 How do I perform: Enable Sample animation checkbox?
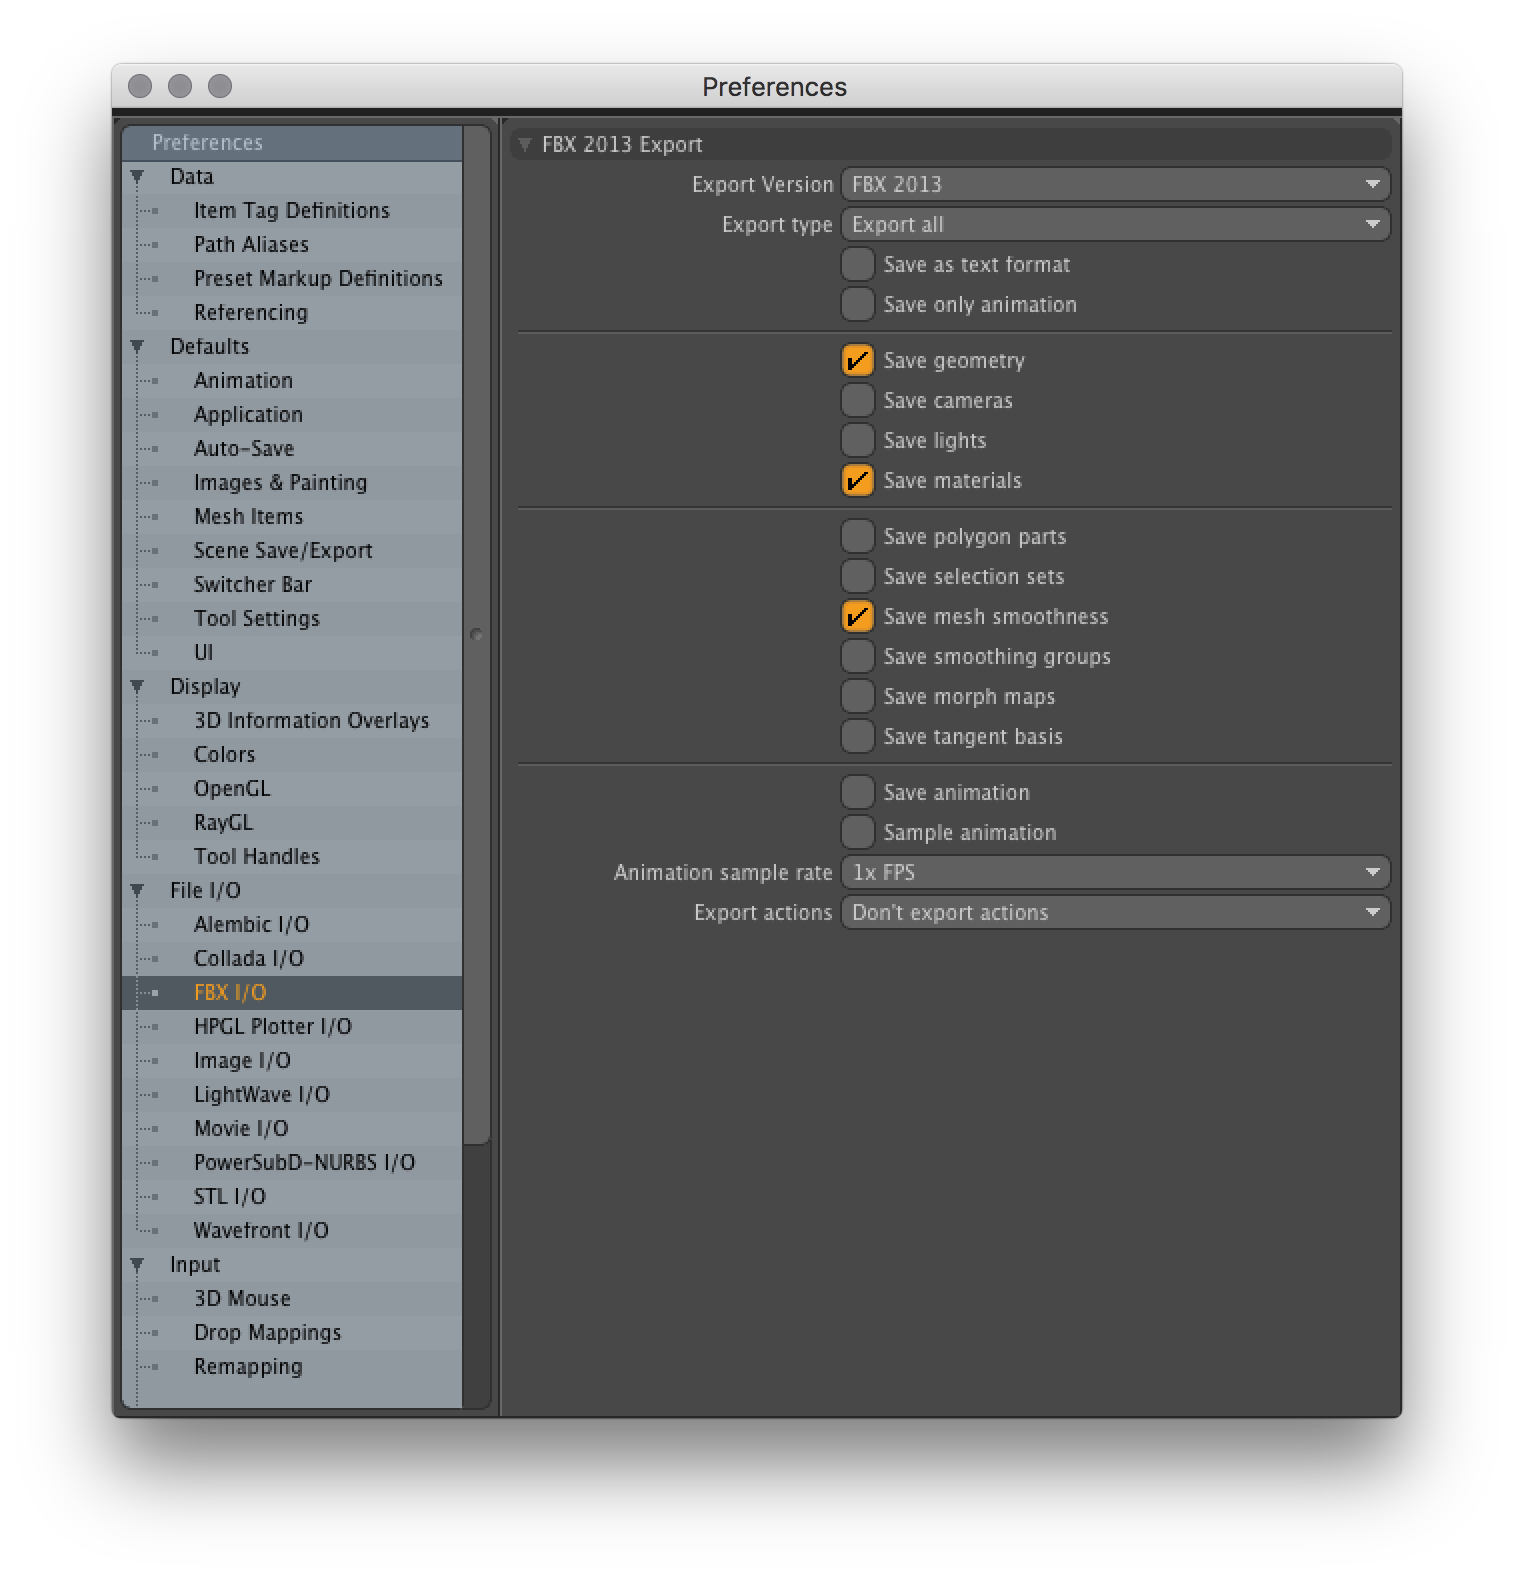[858, 832]
